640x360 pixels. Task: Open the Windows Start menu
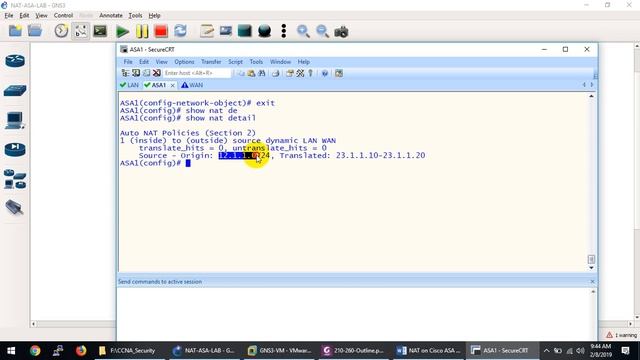(11, 351)
